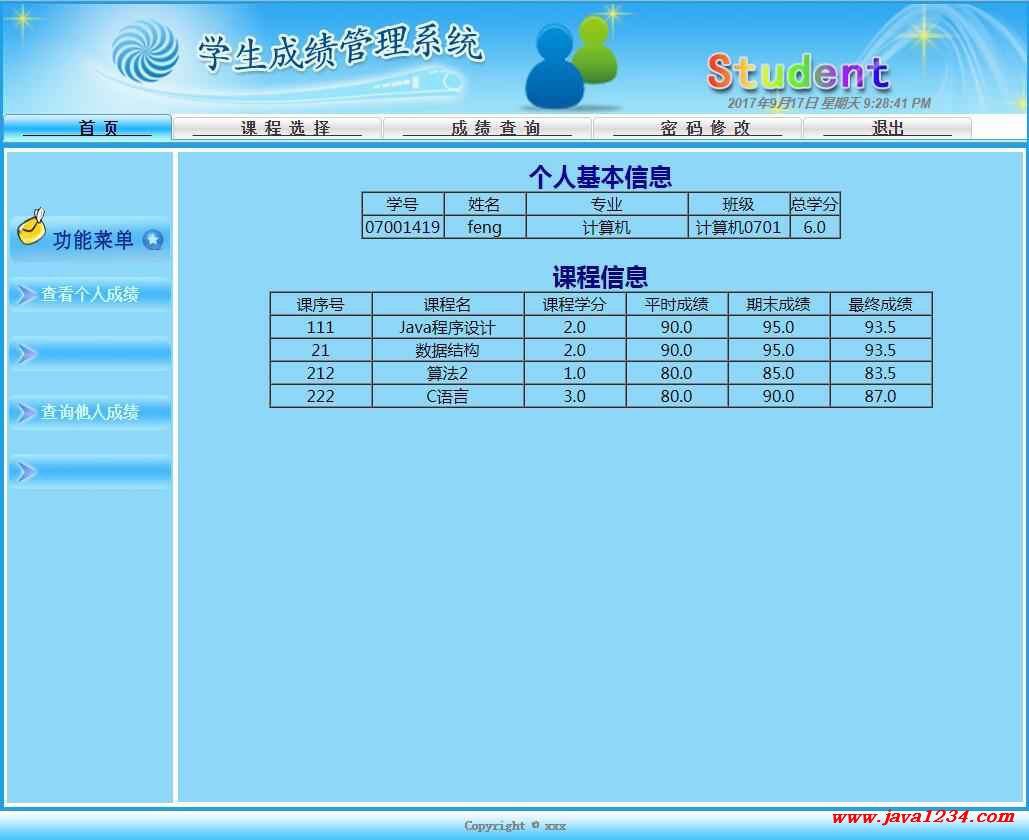Log out using the 退出 tab

click(887, 128)
